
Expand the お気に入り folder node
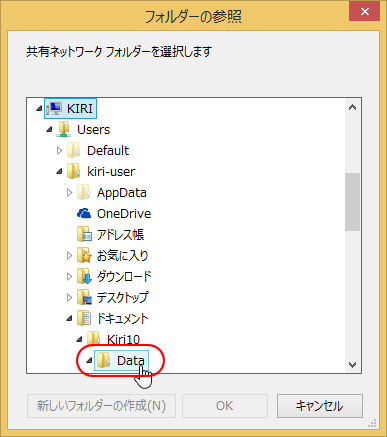click(x=69, y=256)
